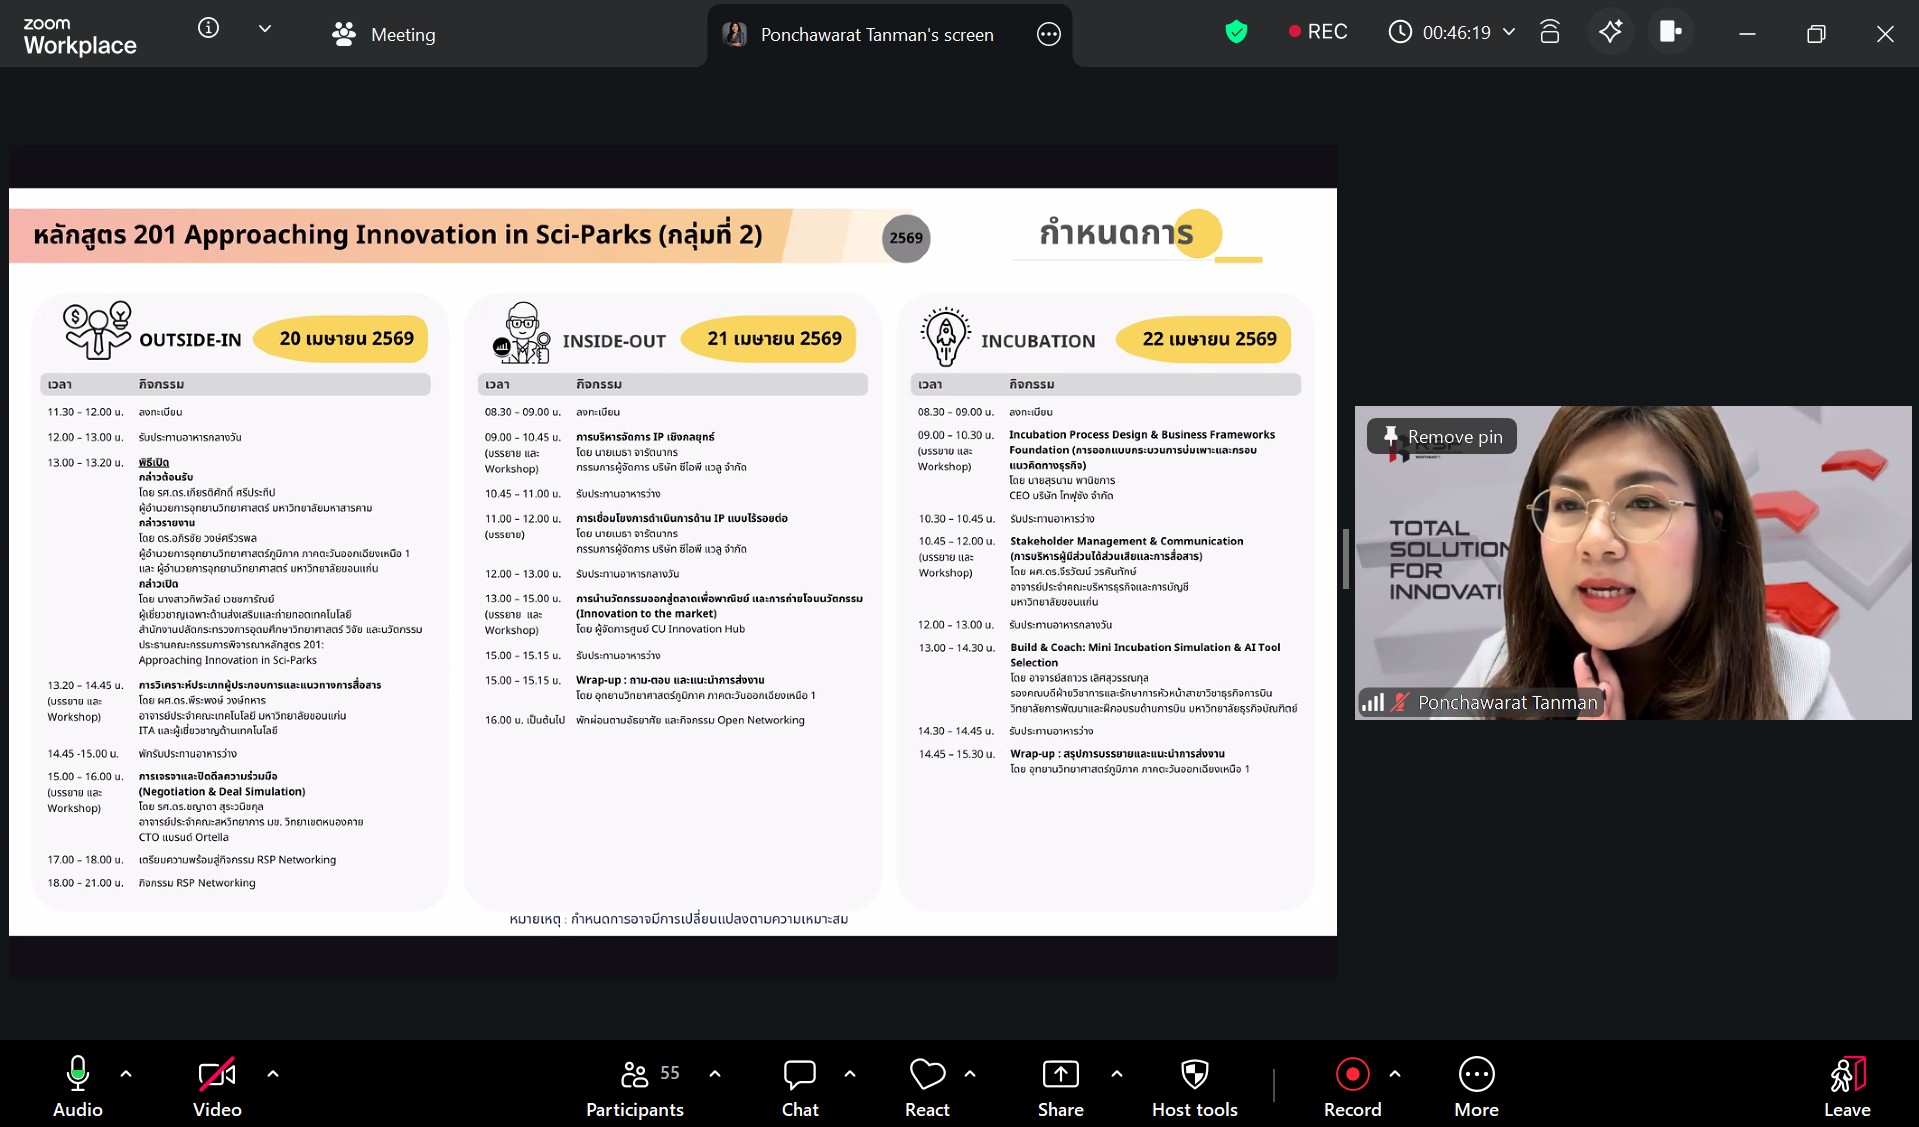This screenshot has height=1127, width=1919.
Task: Open the AI Companion sparkle icon
Action: pyautogui.click(x=1610, y=32)
